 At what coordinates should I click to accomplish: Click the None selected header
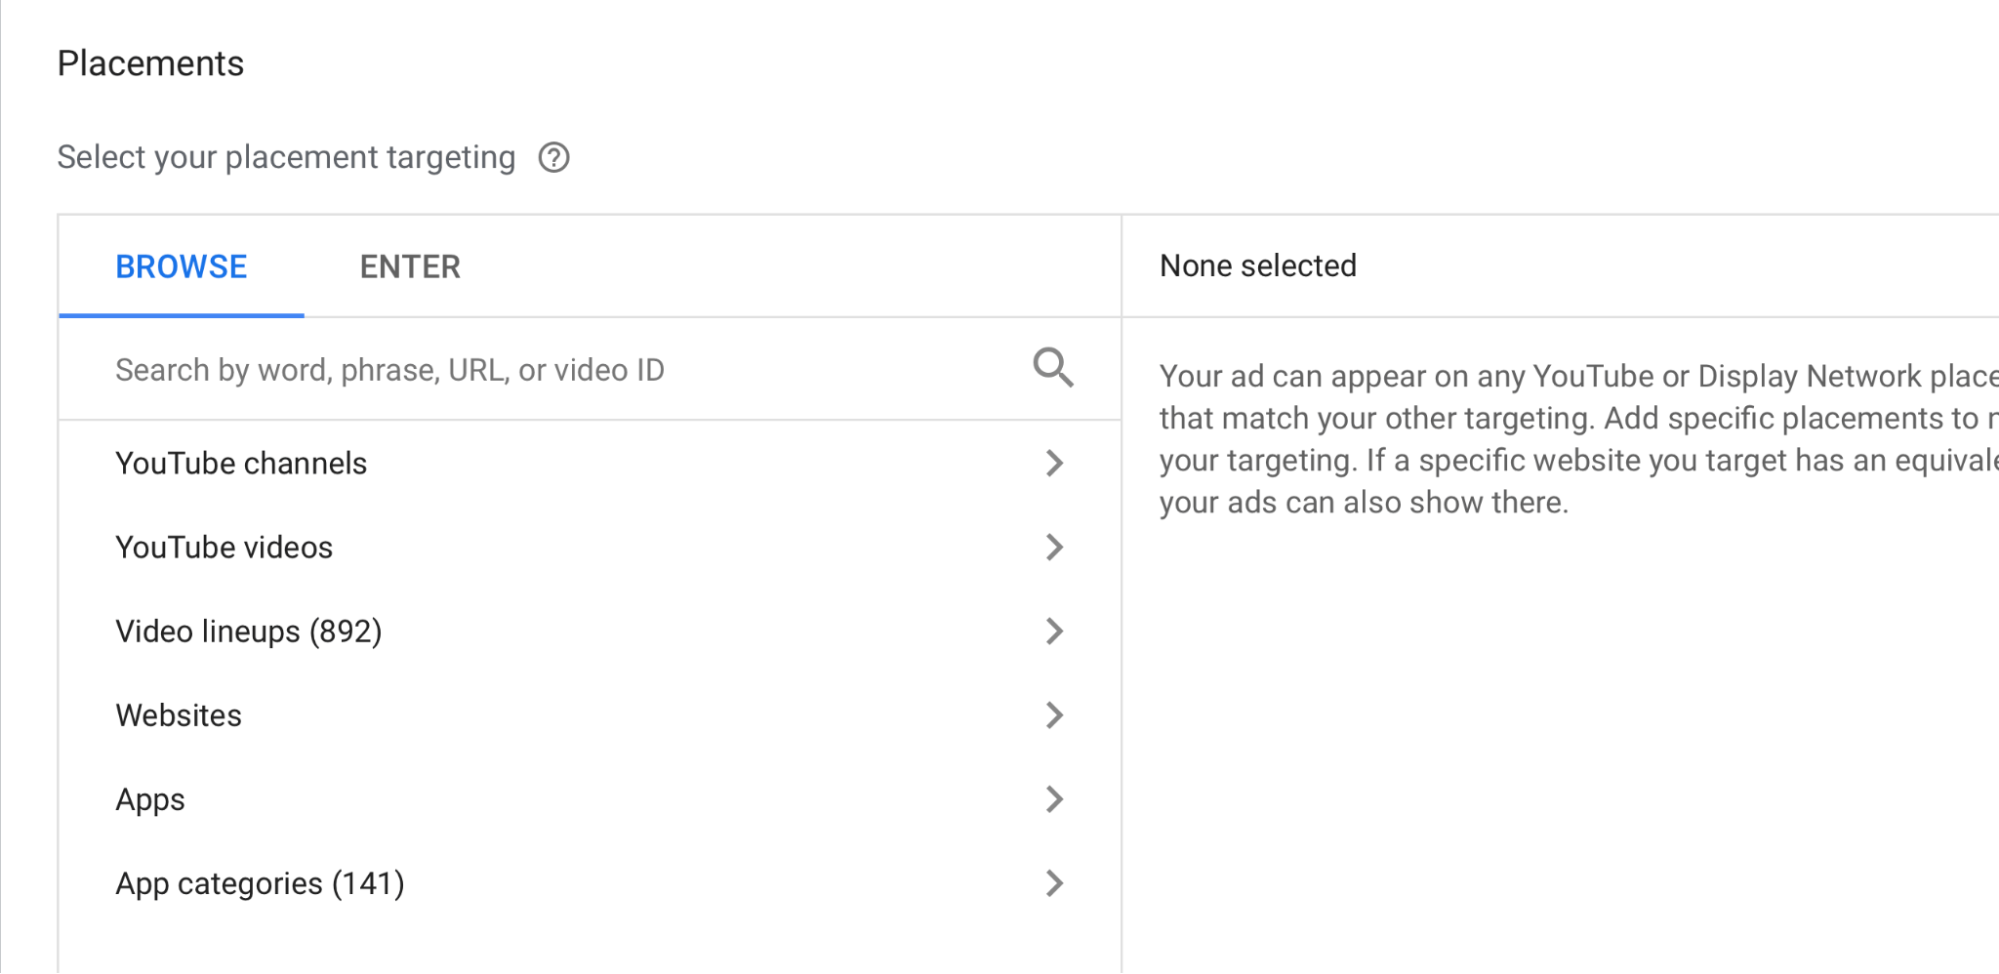coord(1258,265)
